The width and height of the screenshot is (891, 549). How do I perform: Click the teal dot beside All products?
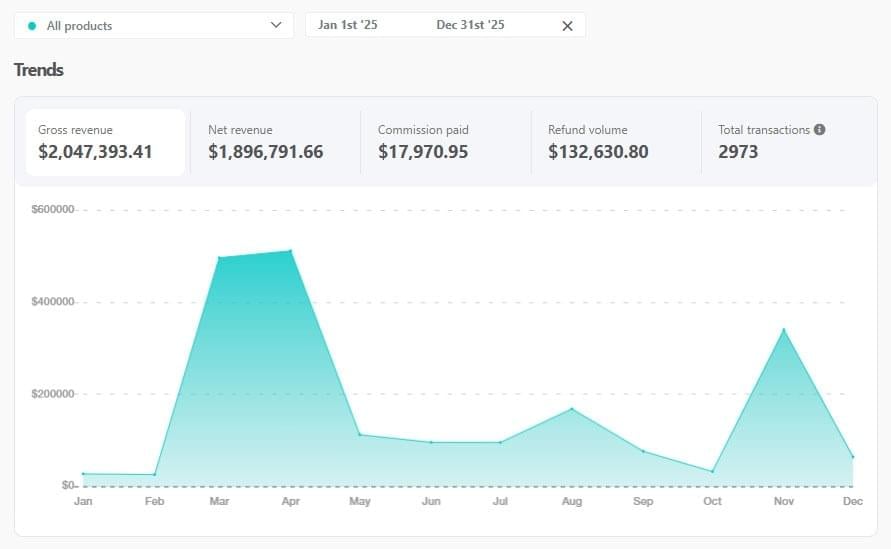pos(32,26)
